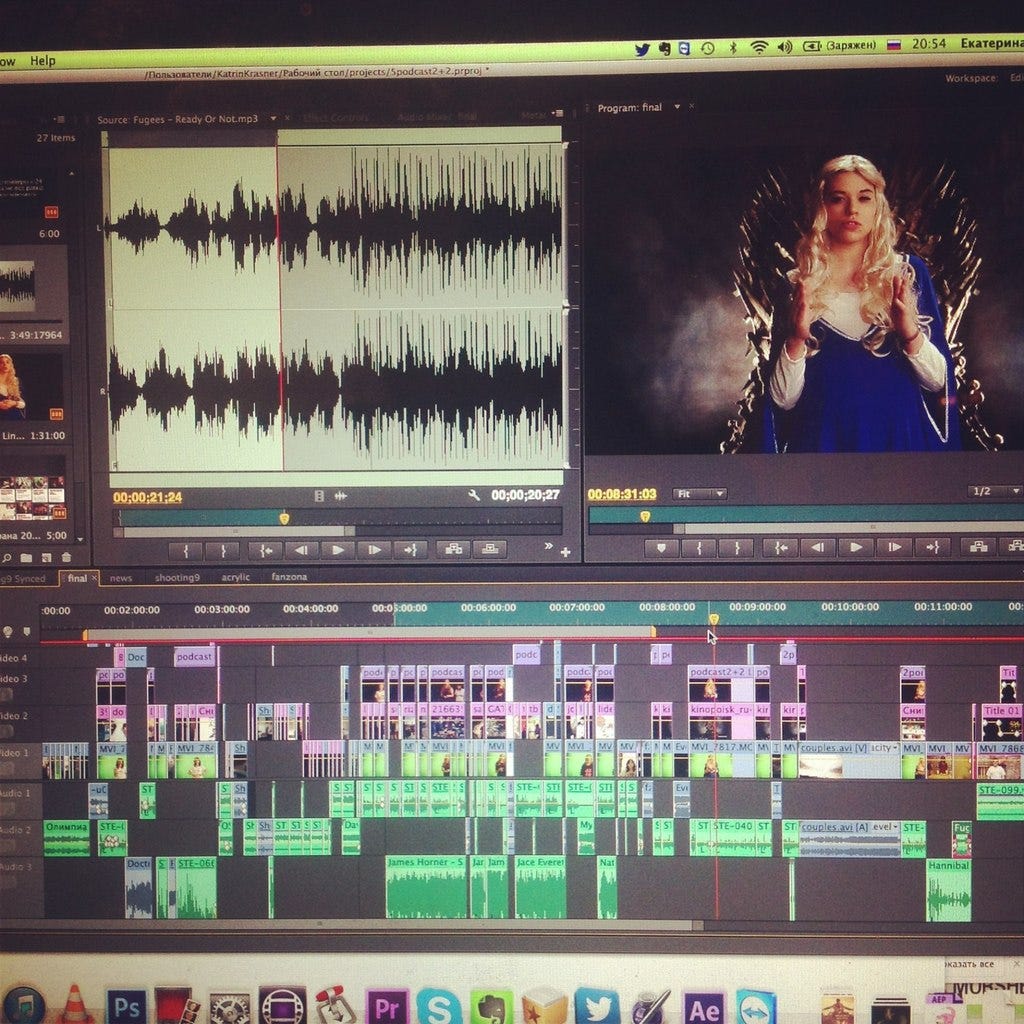The height and width of the screenshot is (1024, 1024).
Task: Switch to the shooting9 sequence tab
Action: pos(177,578)
